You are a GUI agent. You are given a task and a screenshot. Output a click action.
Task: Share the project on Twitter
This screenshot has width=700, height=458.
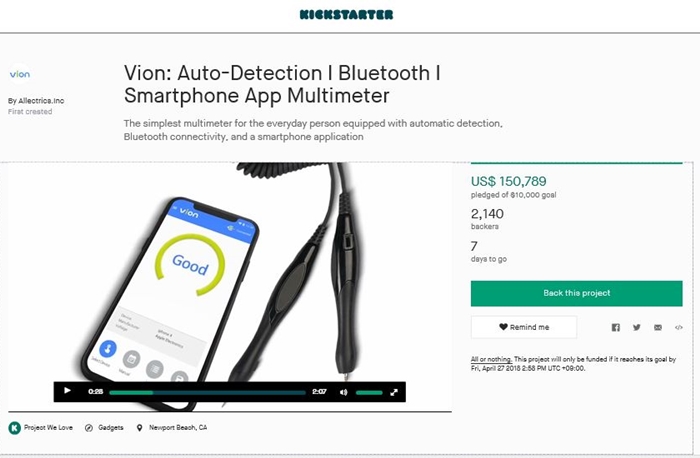point(637,327)
